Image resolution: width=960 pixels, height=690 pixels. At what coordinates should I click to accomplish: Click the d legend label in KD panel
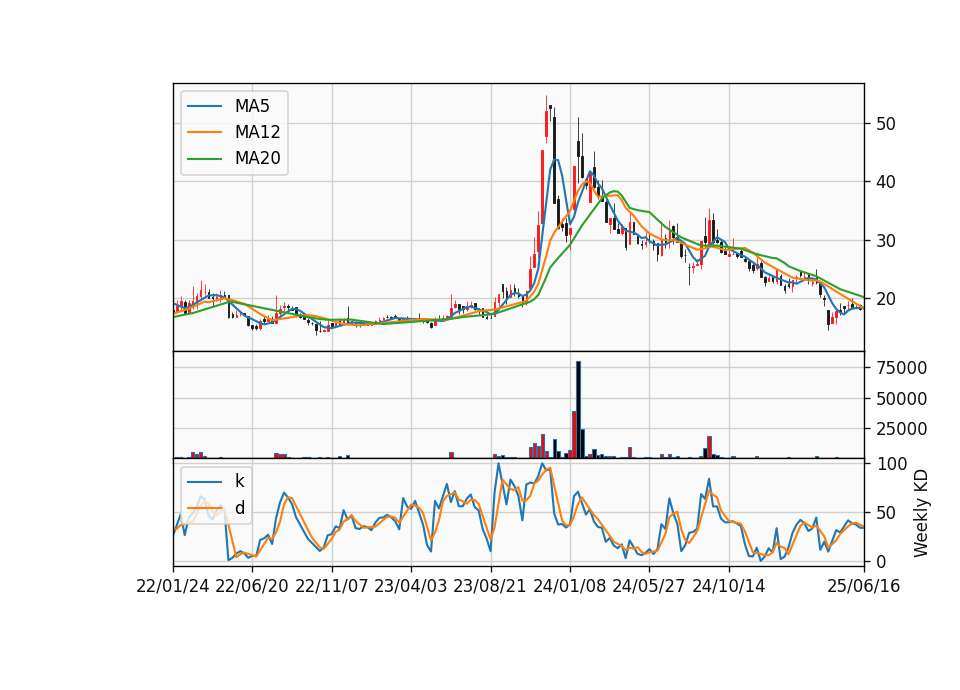pos(240,508)
